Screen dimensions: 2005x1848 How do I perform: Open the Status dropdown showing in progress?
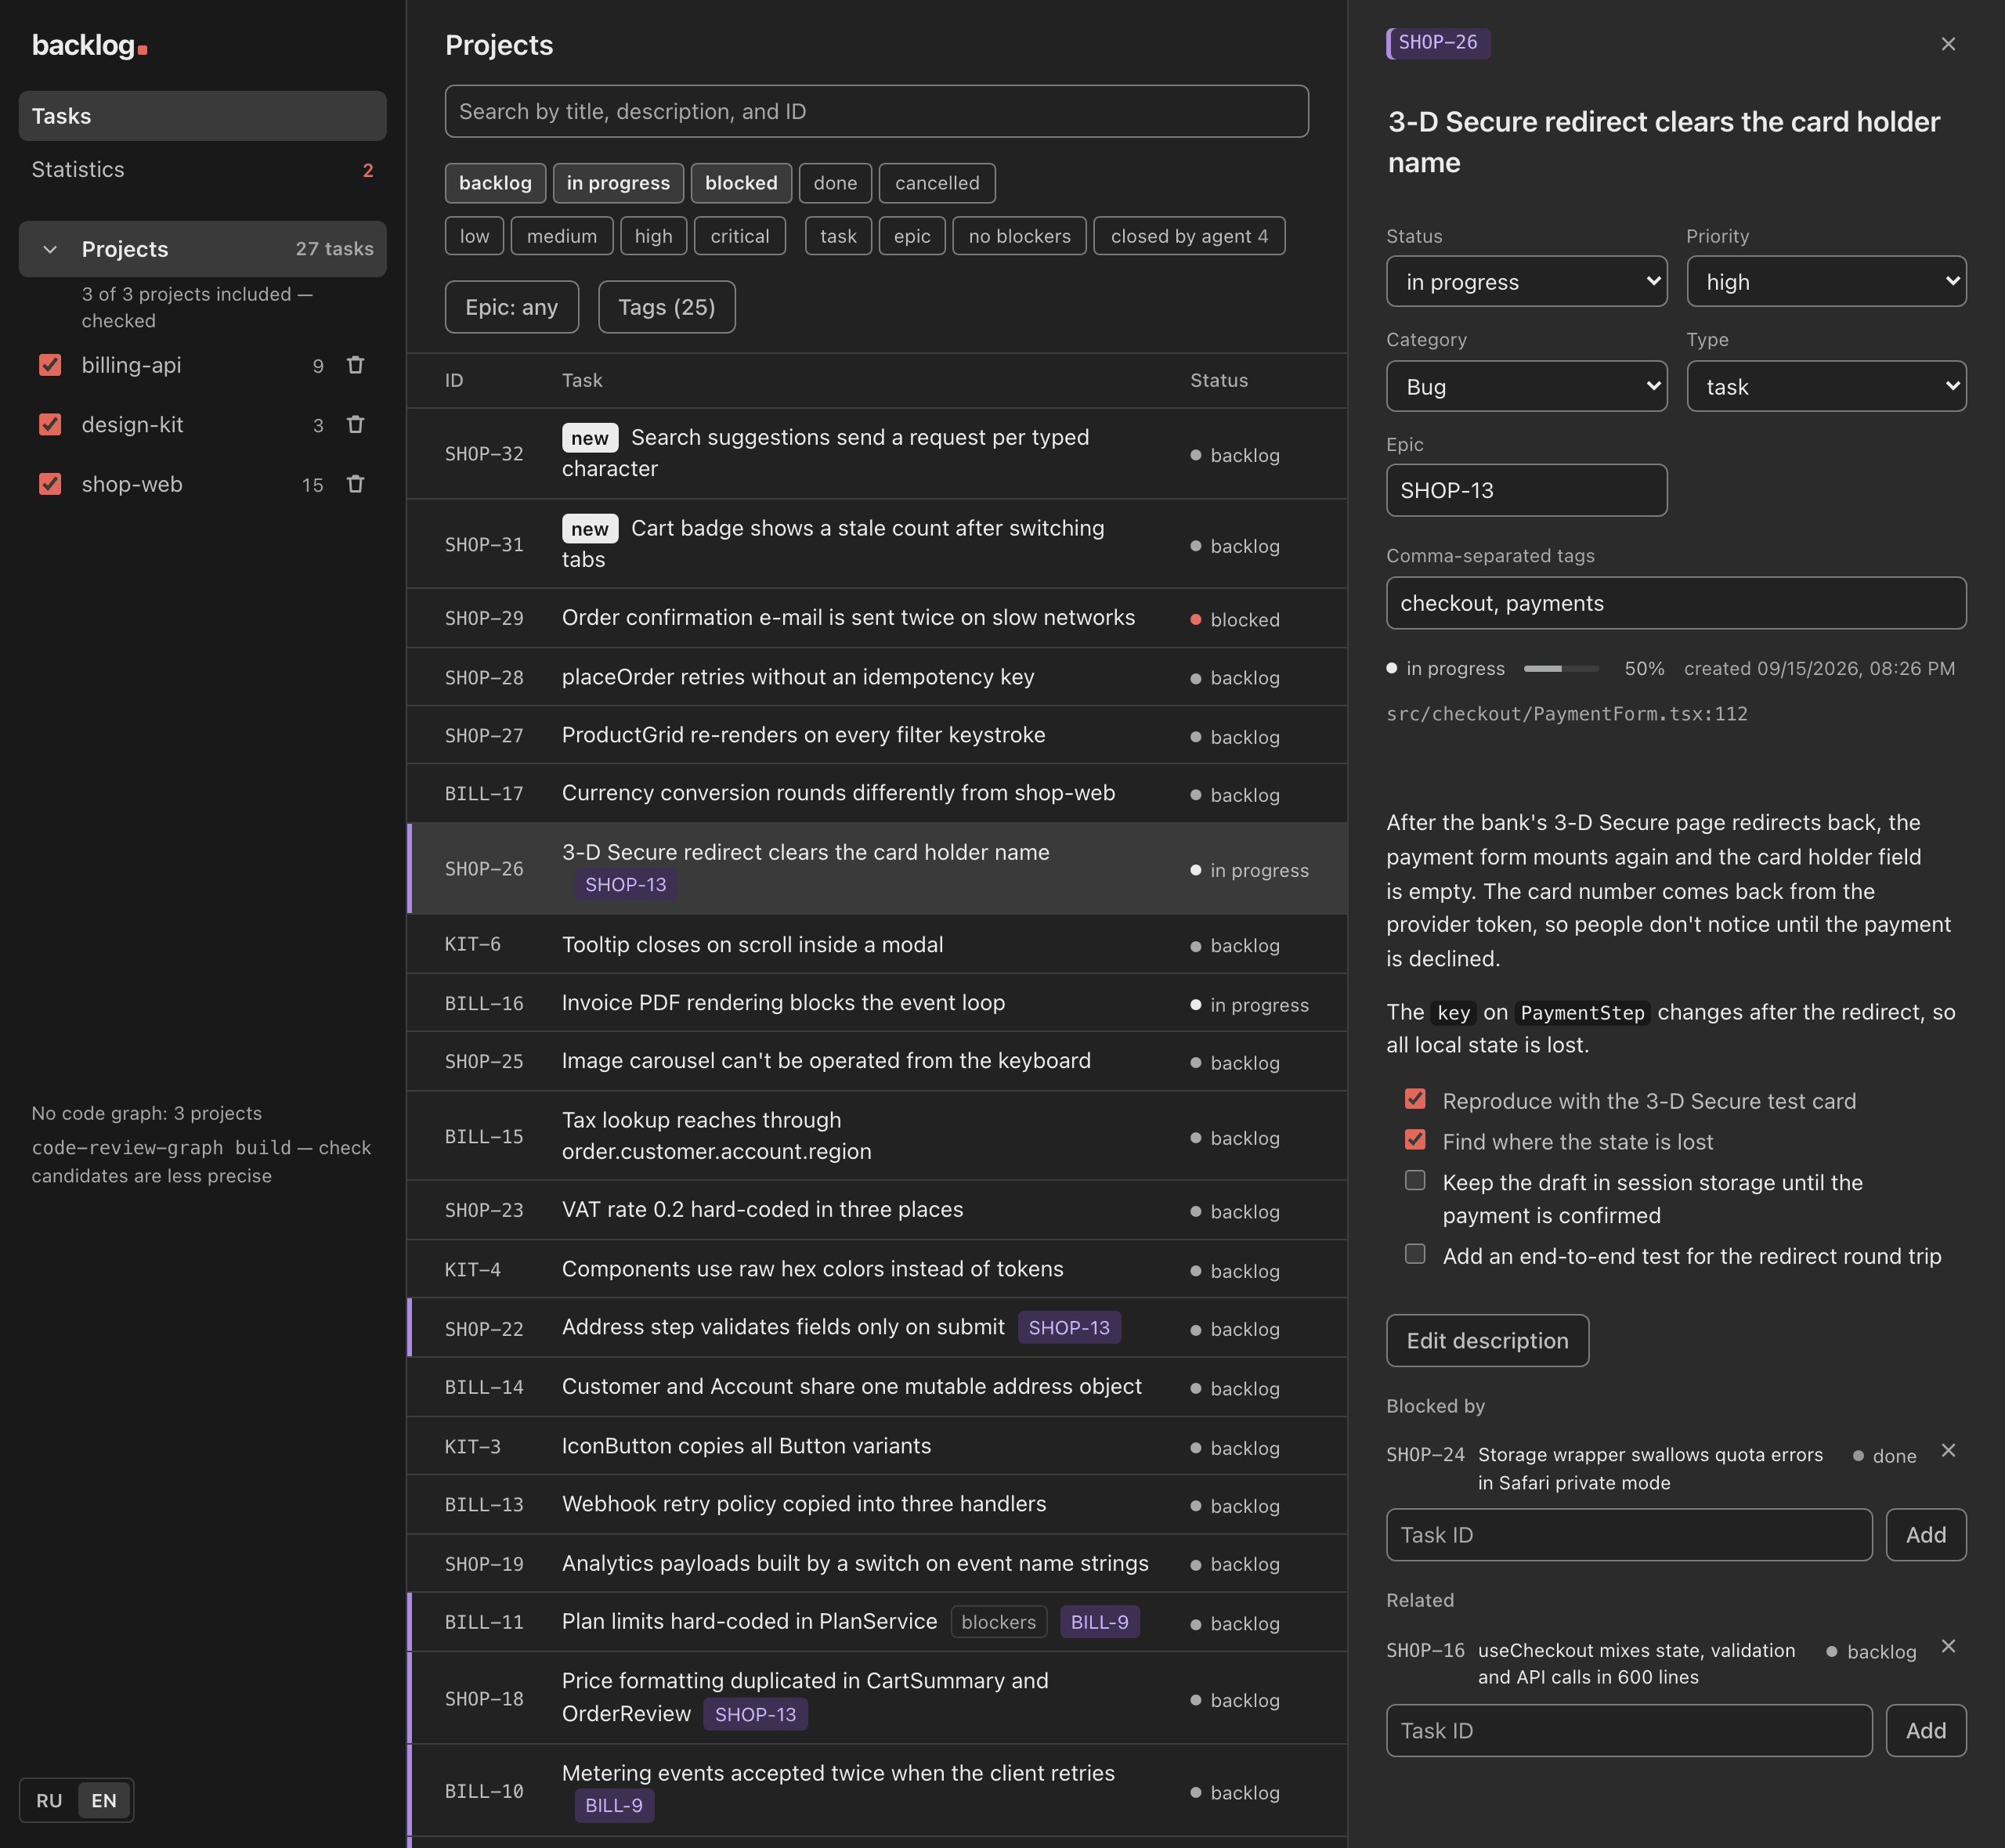[1526, 282]
